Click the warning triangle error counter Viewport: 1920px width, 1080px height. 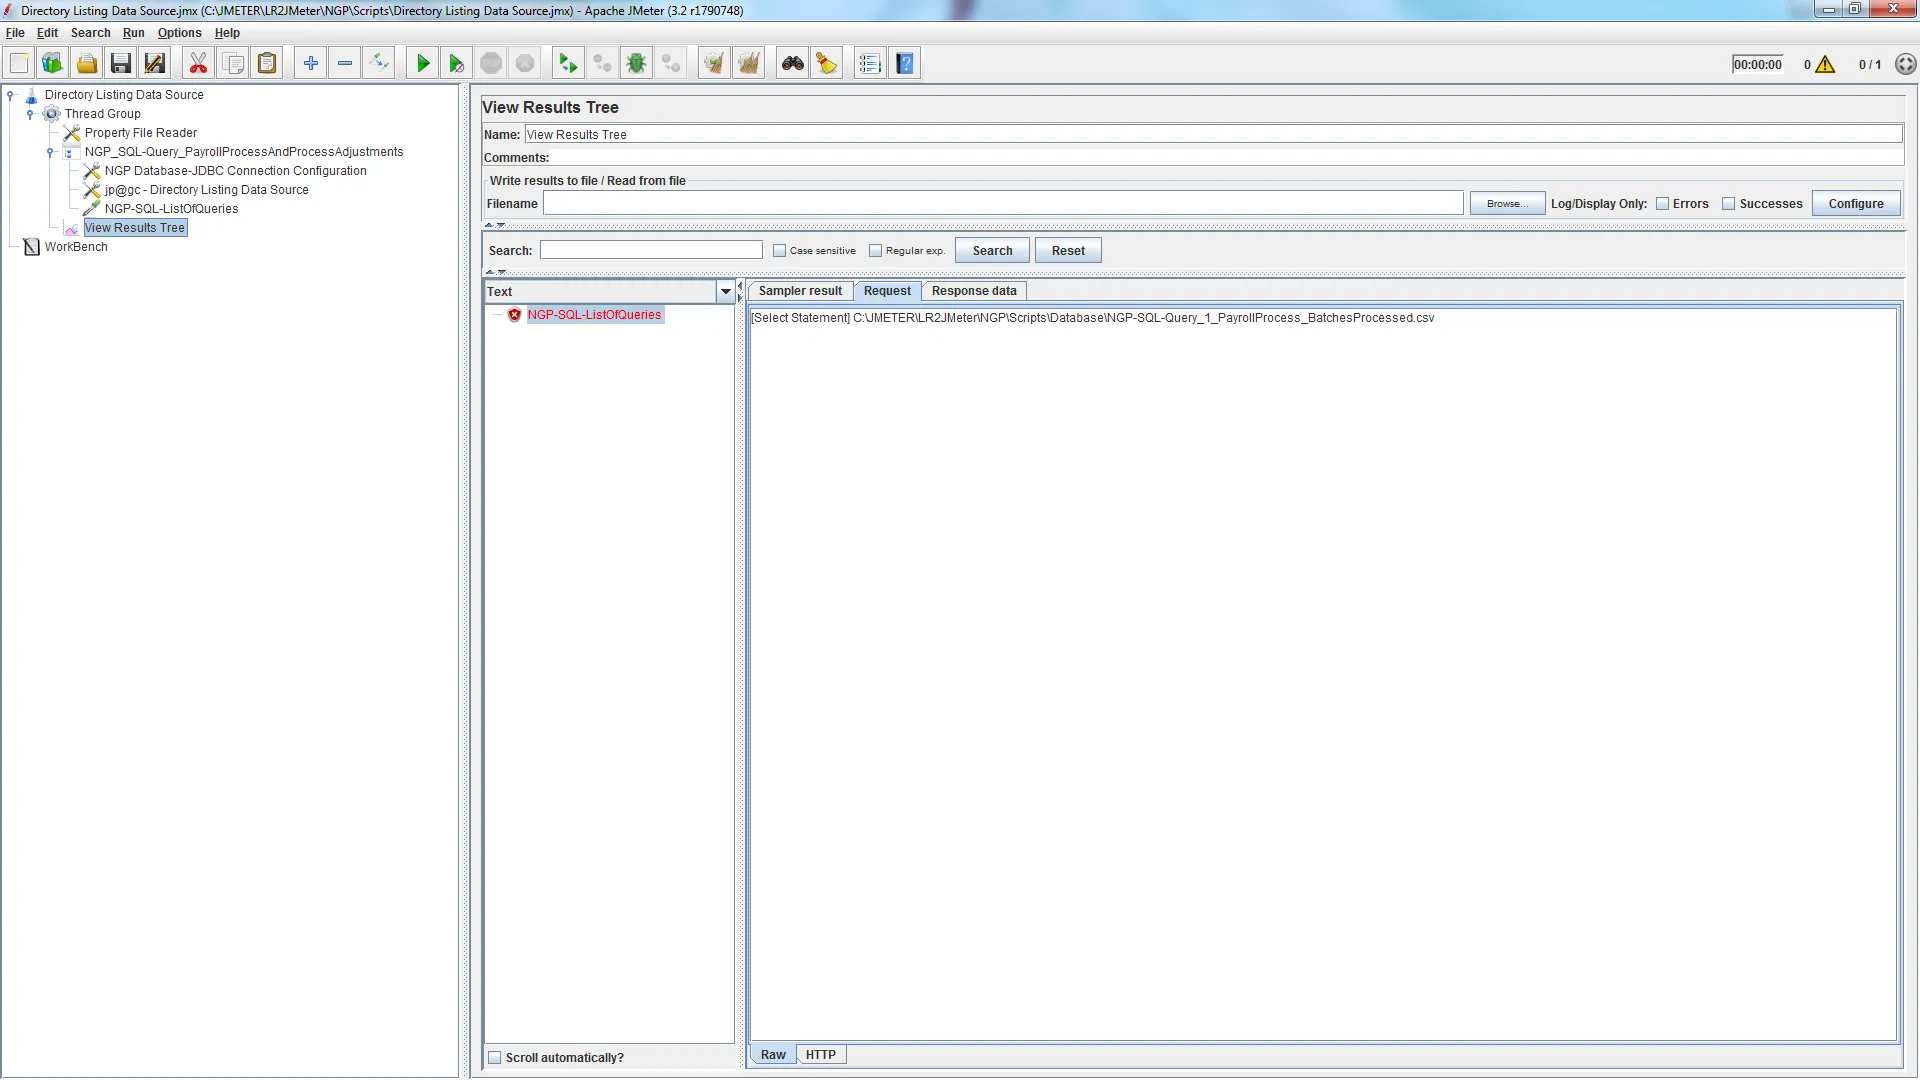click(x=1825, y=65)
